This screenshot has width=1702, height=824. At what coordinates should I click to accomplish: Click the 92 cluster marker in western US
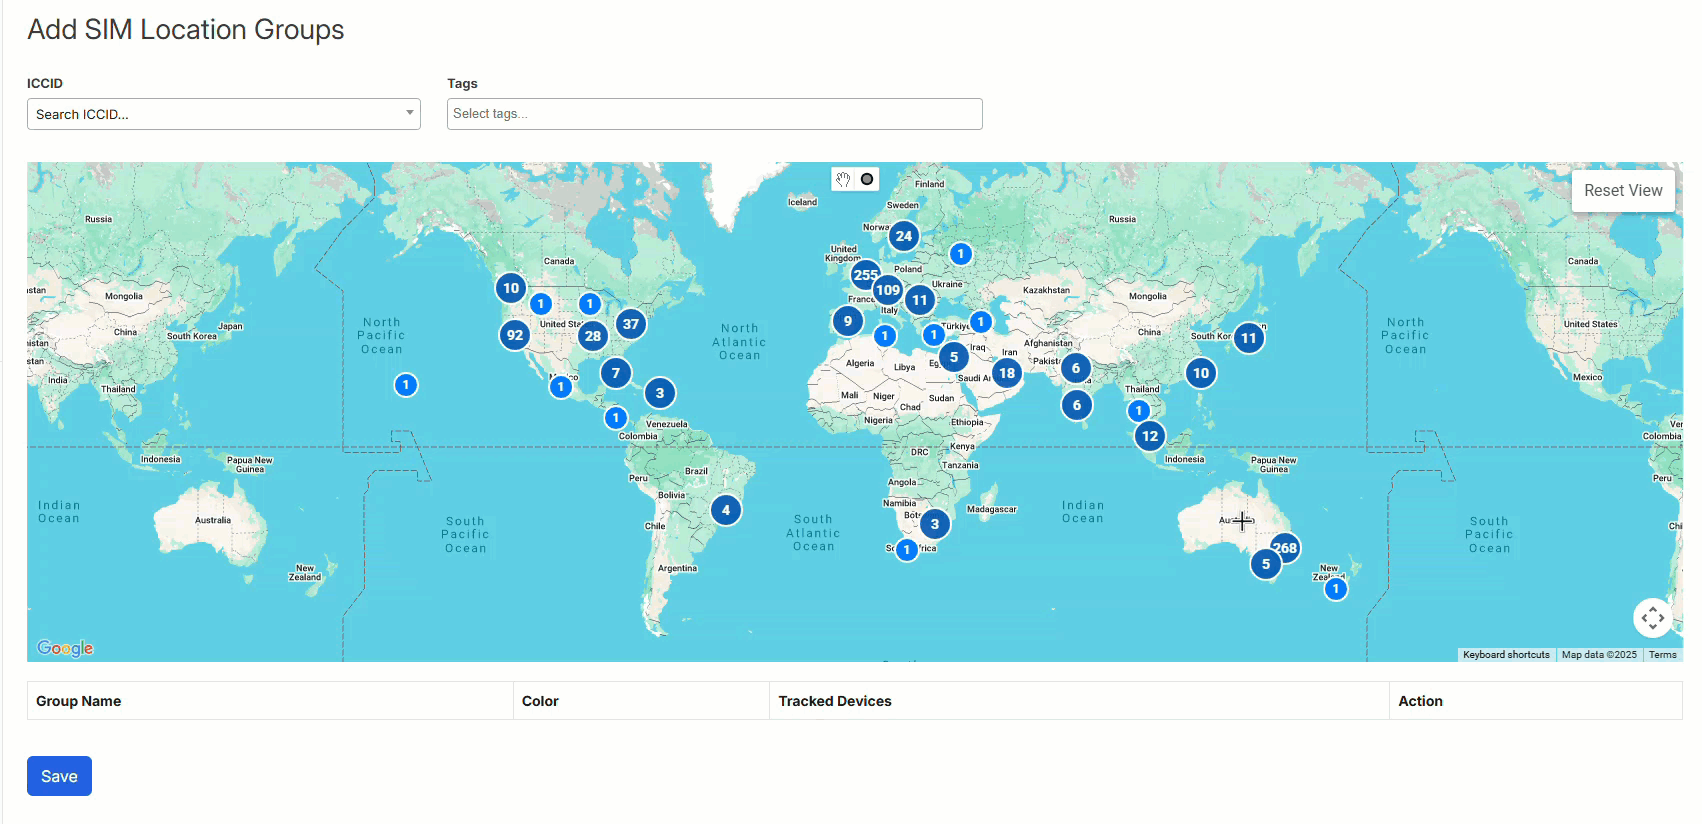coord(515,335)
